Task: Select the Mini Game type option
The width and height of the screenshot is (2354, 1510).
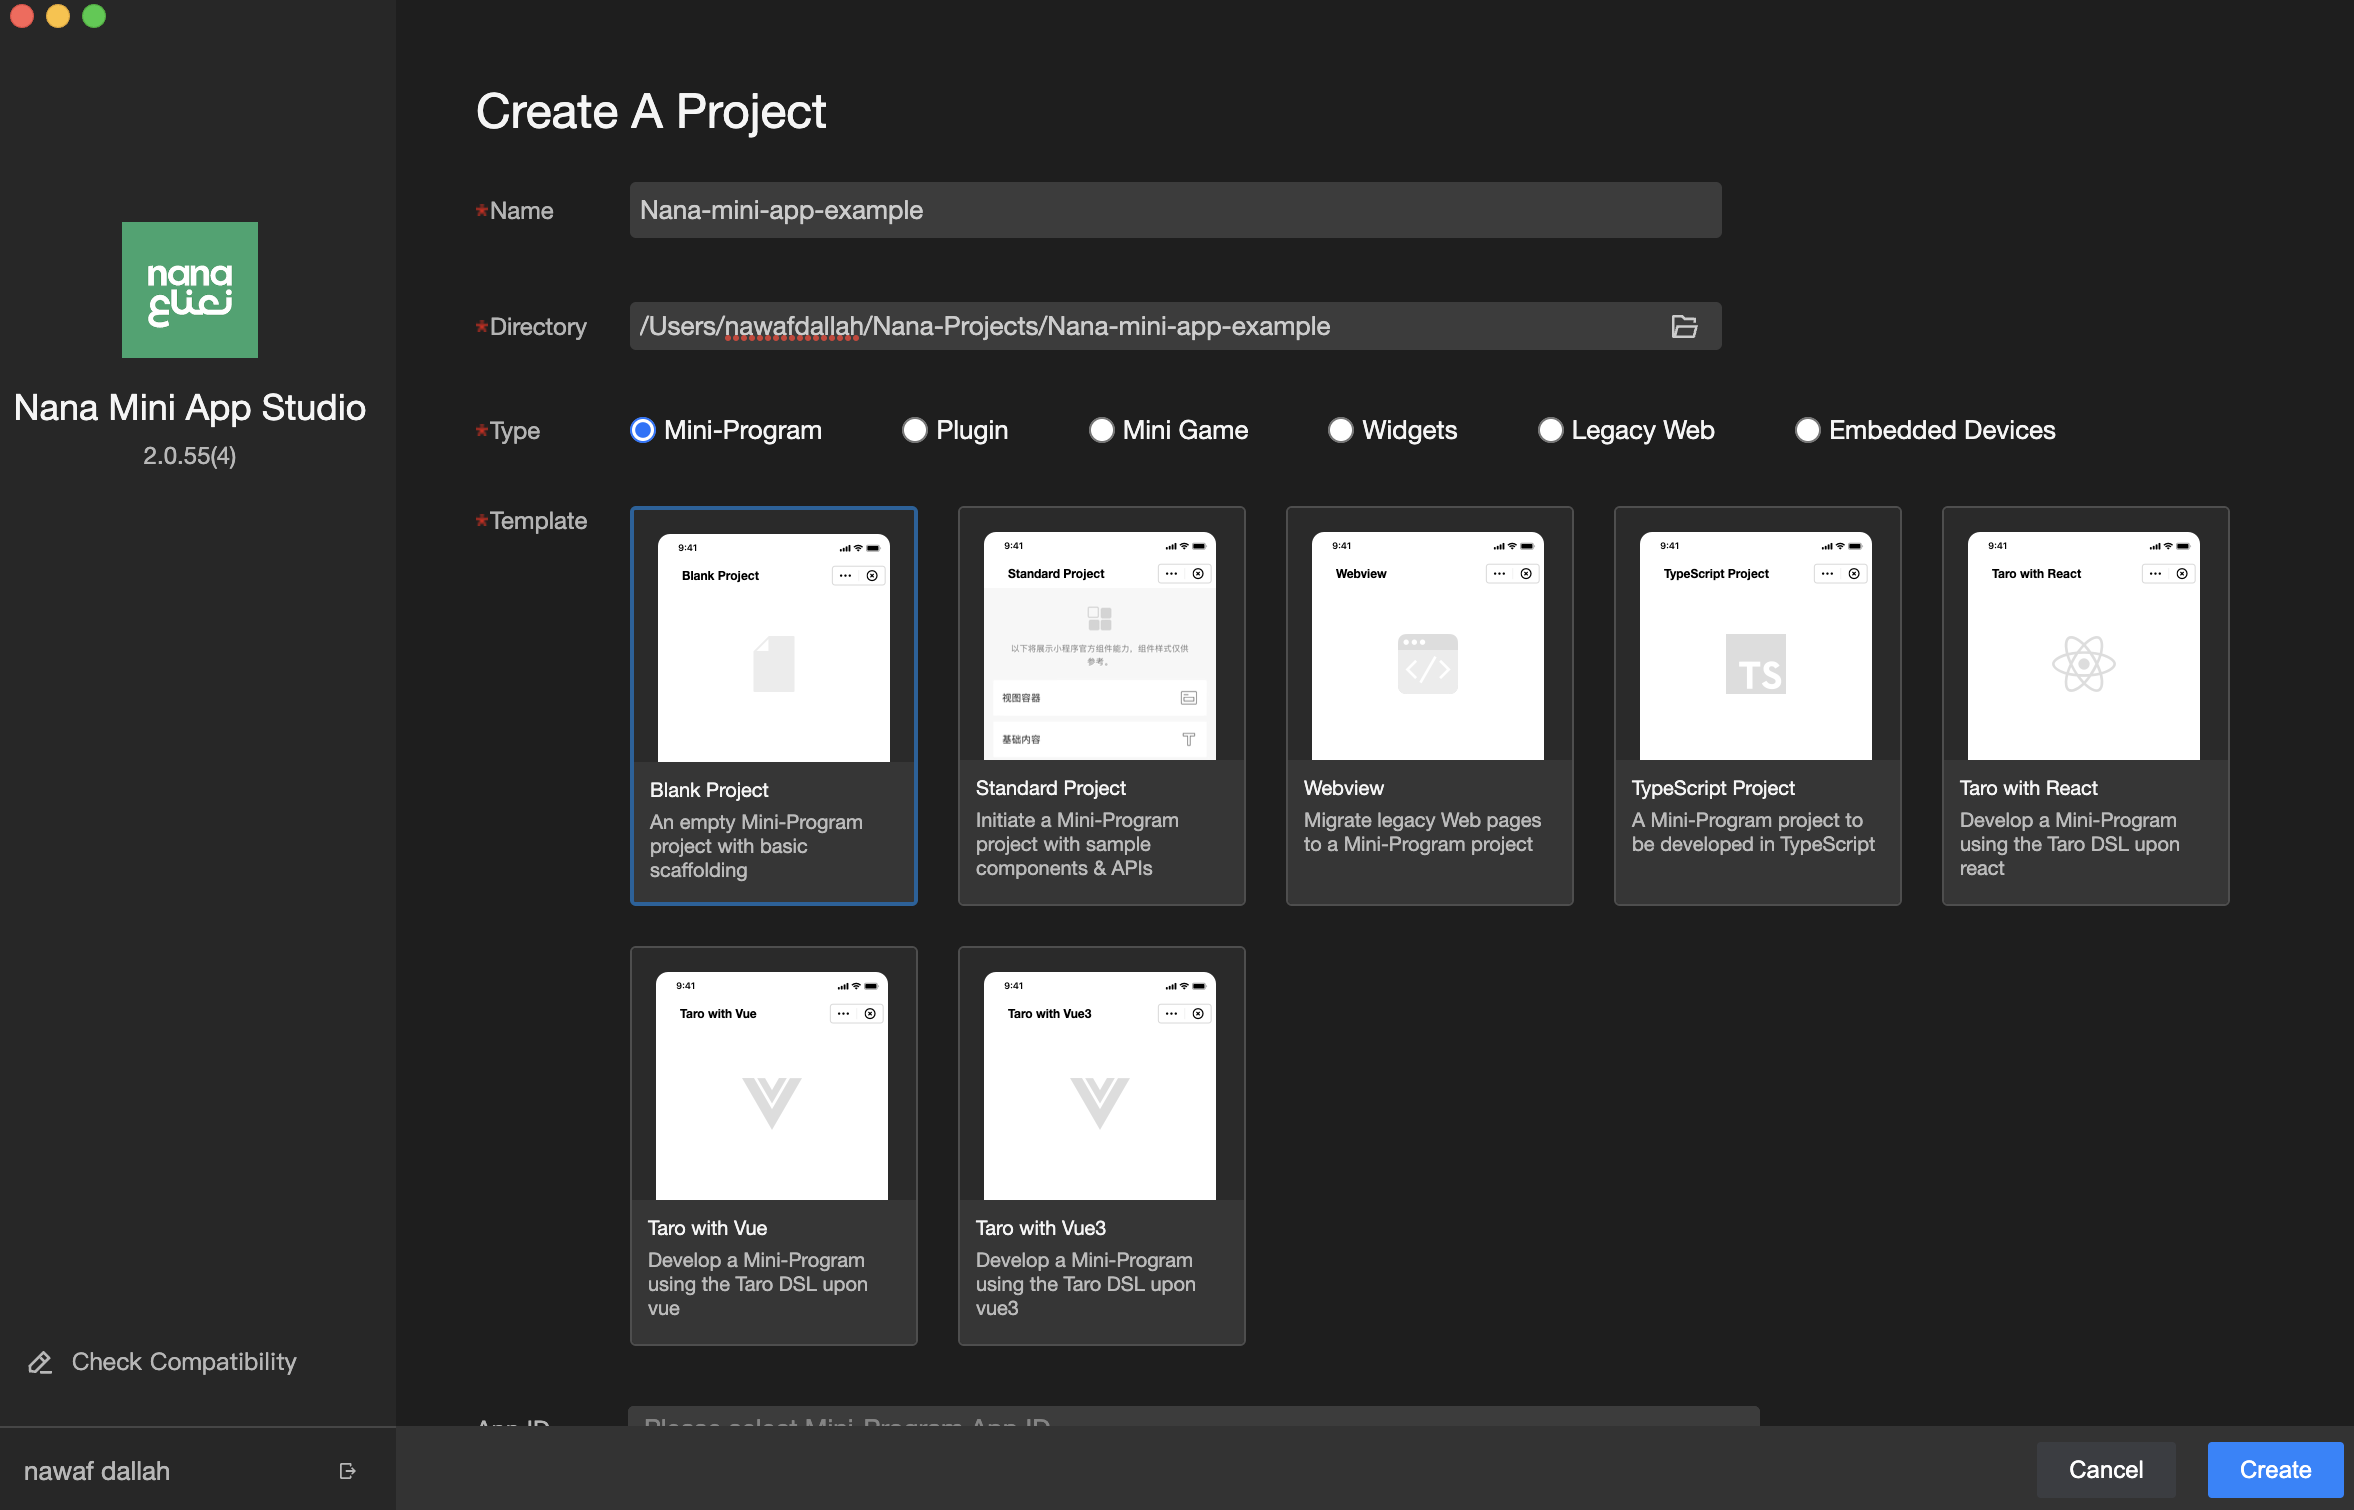Action: pos(1101,430)
